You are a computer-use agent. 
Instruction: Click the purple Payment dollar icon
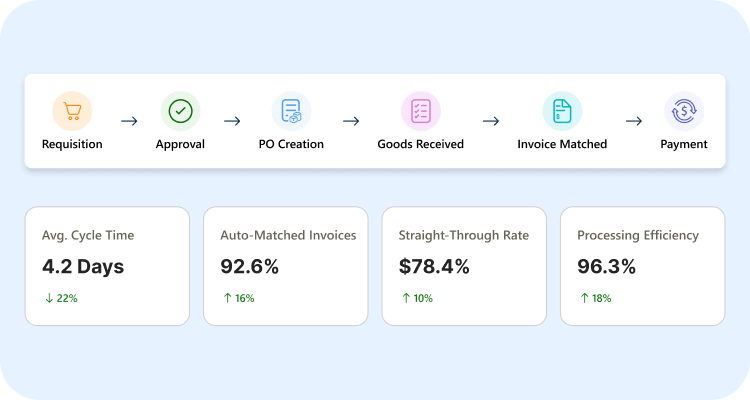click(x=684, y=111)
